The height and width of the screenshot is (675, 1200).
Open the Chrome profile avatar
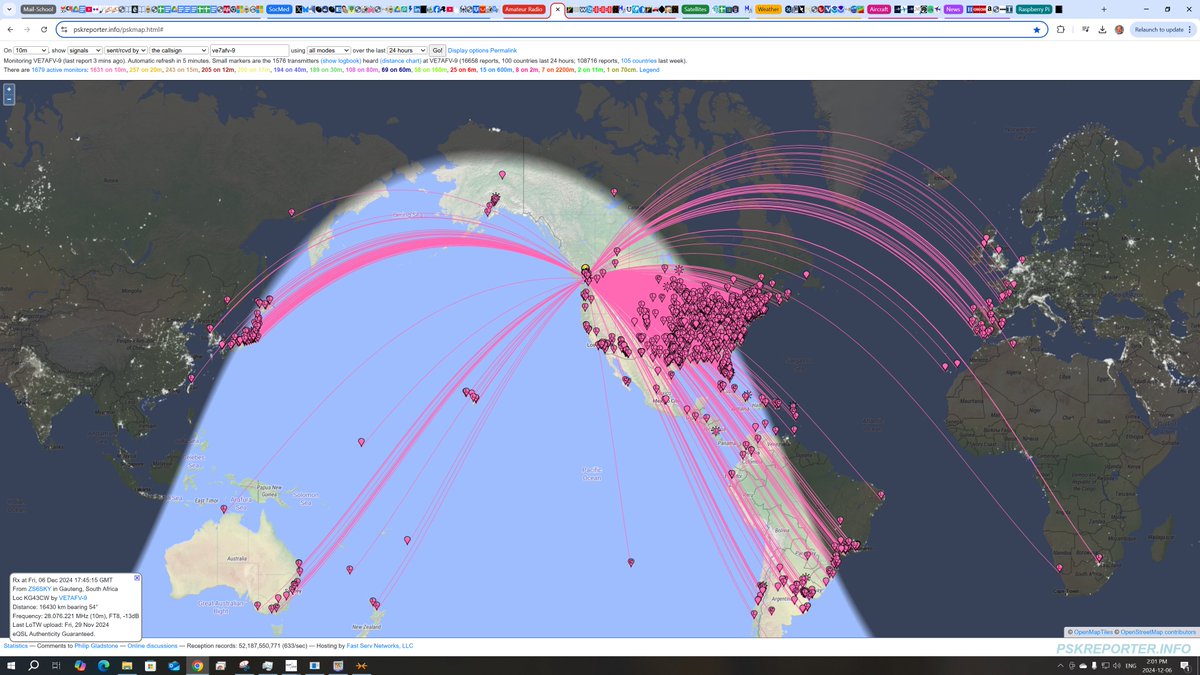(x=1119, y=30)
